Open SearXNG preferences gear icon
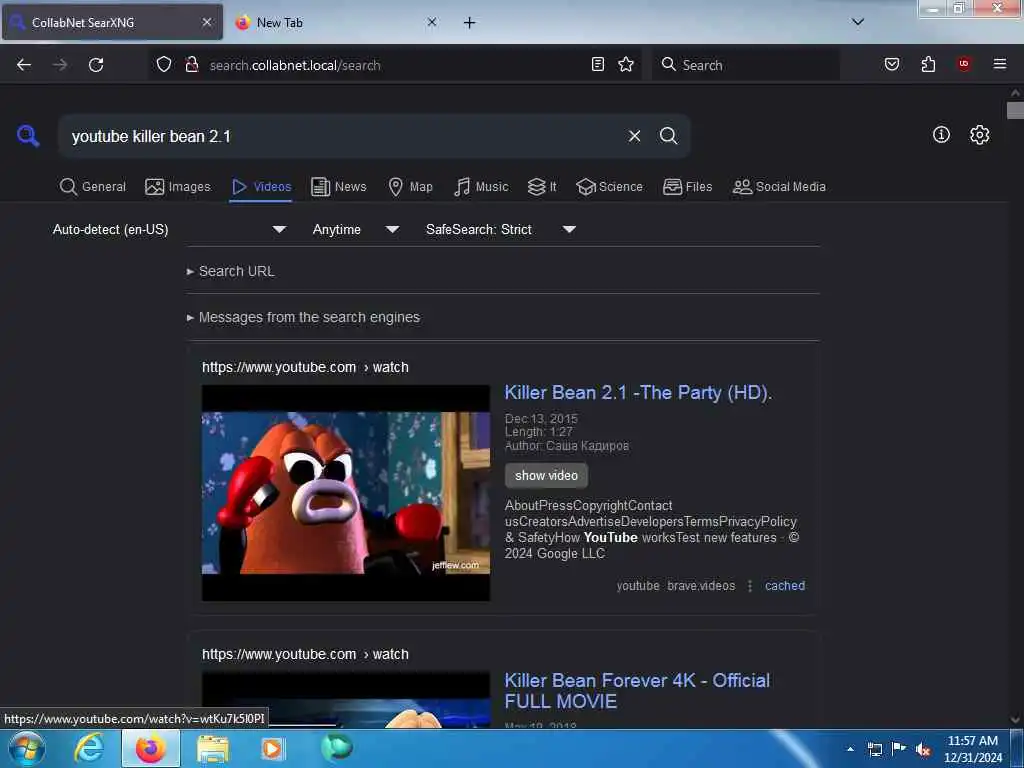This screenshot has height=768, width=1024. click(979, 135)
